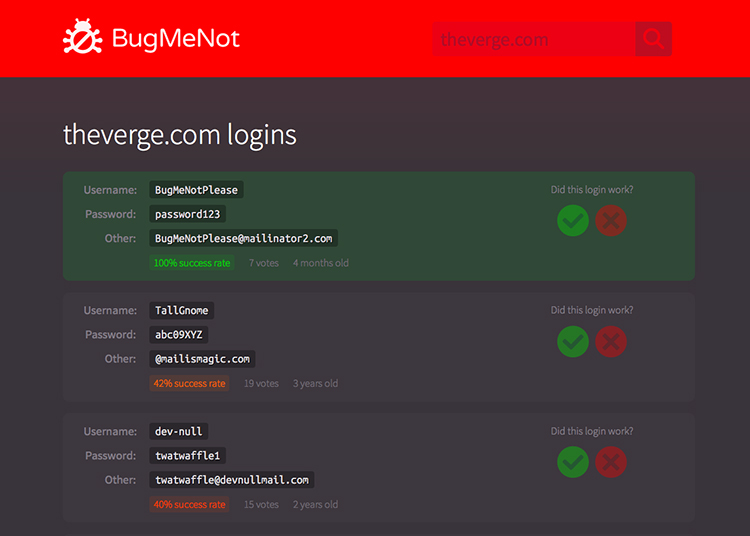Select the password123 password value

tap(188, 214)
